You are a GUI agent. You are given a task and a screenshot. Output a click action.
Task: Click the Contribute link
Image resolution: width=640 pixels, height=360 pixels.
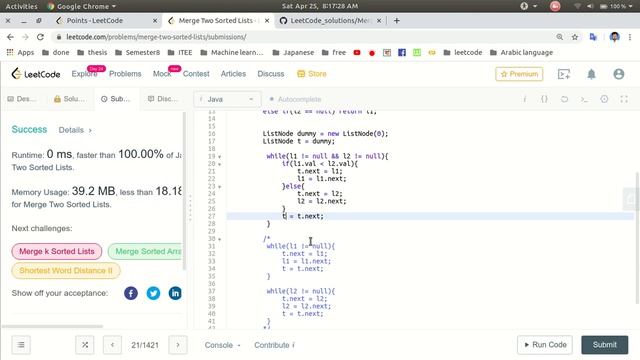coord(274,345)
